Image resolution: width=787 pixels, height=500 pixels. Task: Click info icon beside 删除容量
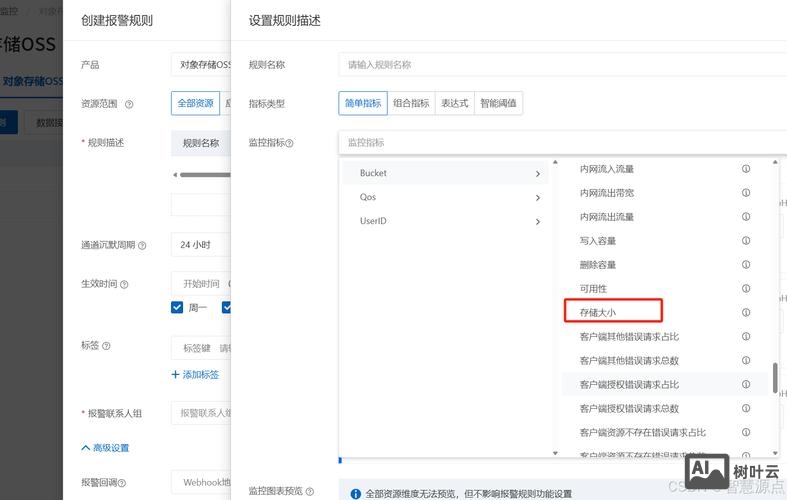pyautogui.click(x=746, y=265)
